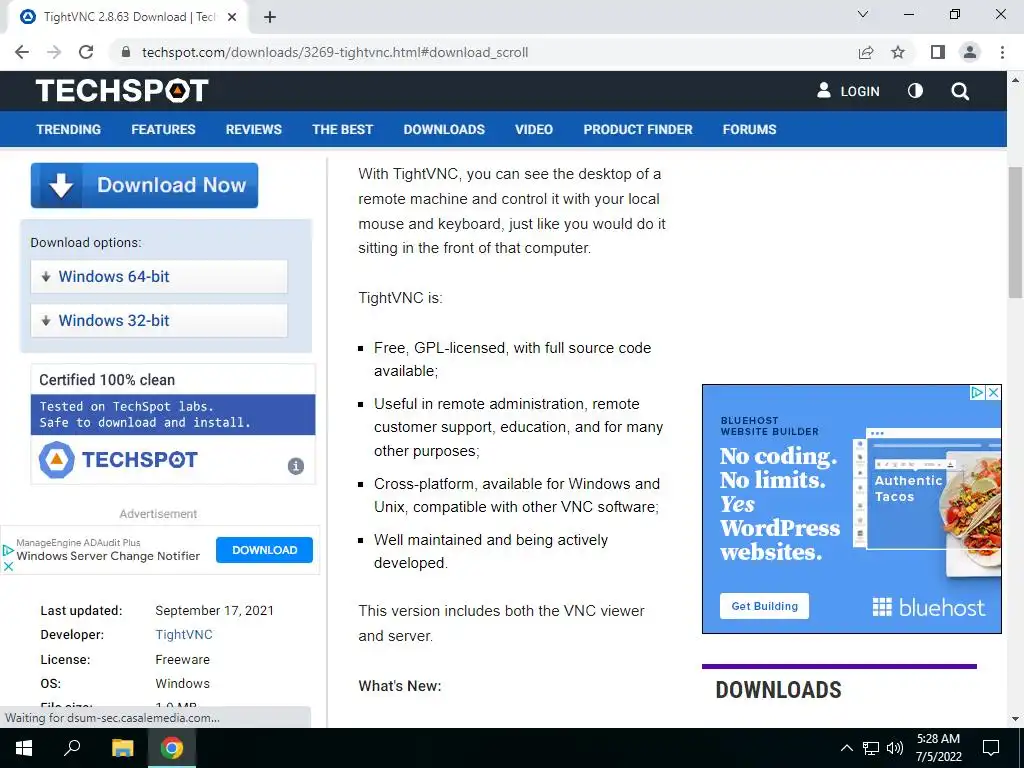The height and width of the screenshot is (768, 1024).
Task: Click the bluehost logo in ad
Action: (x=929, y=608)
